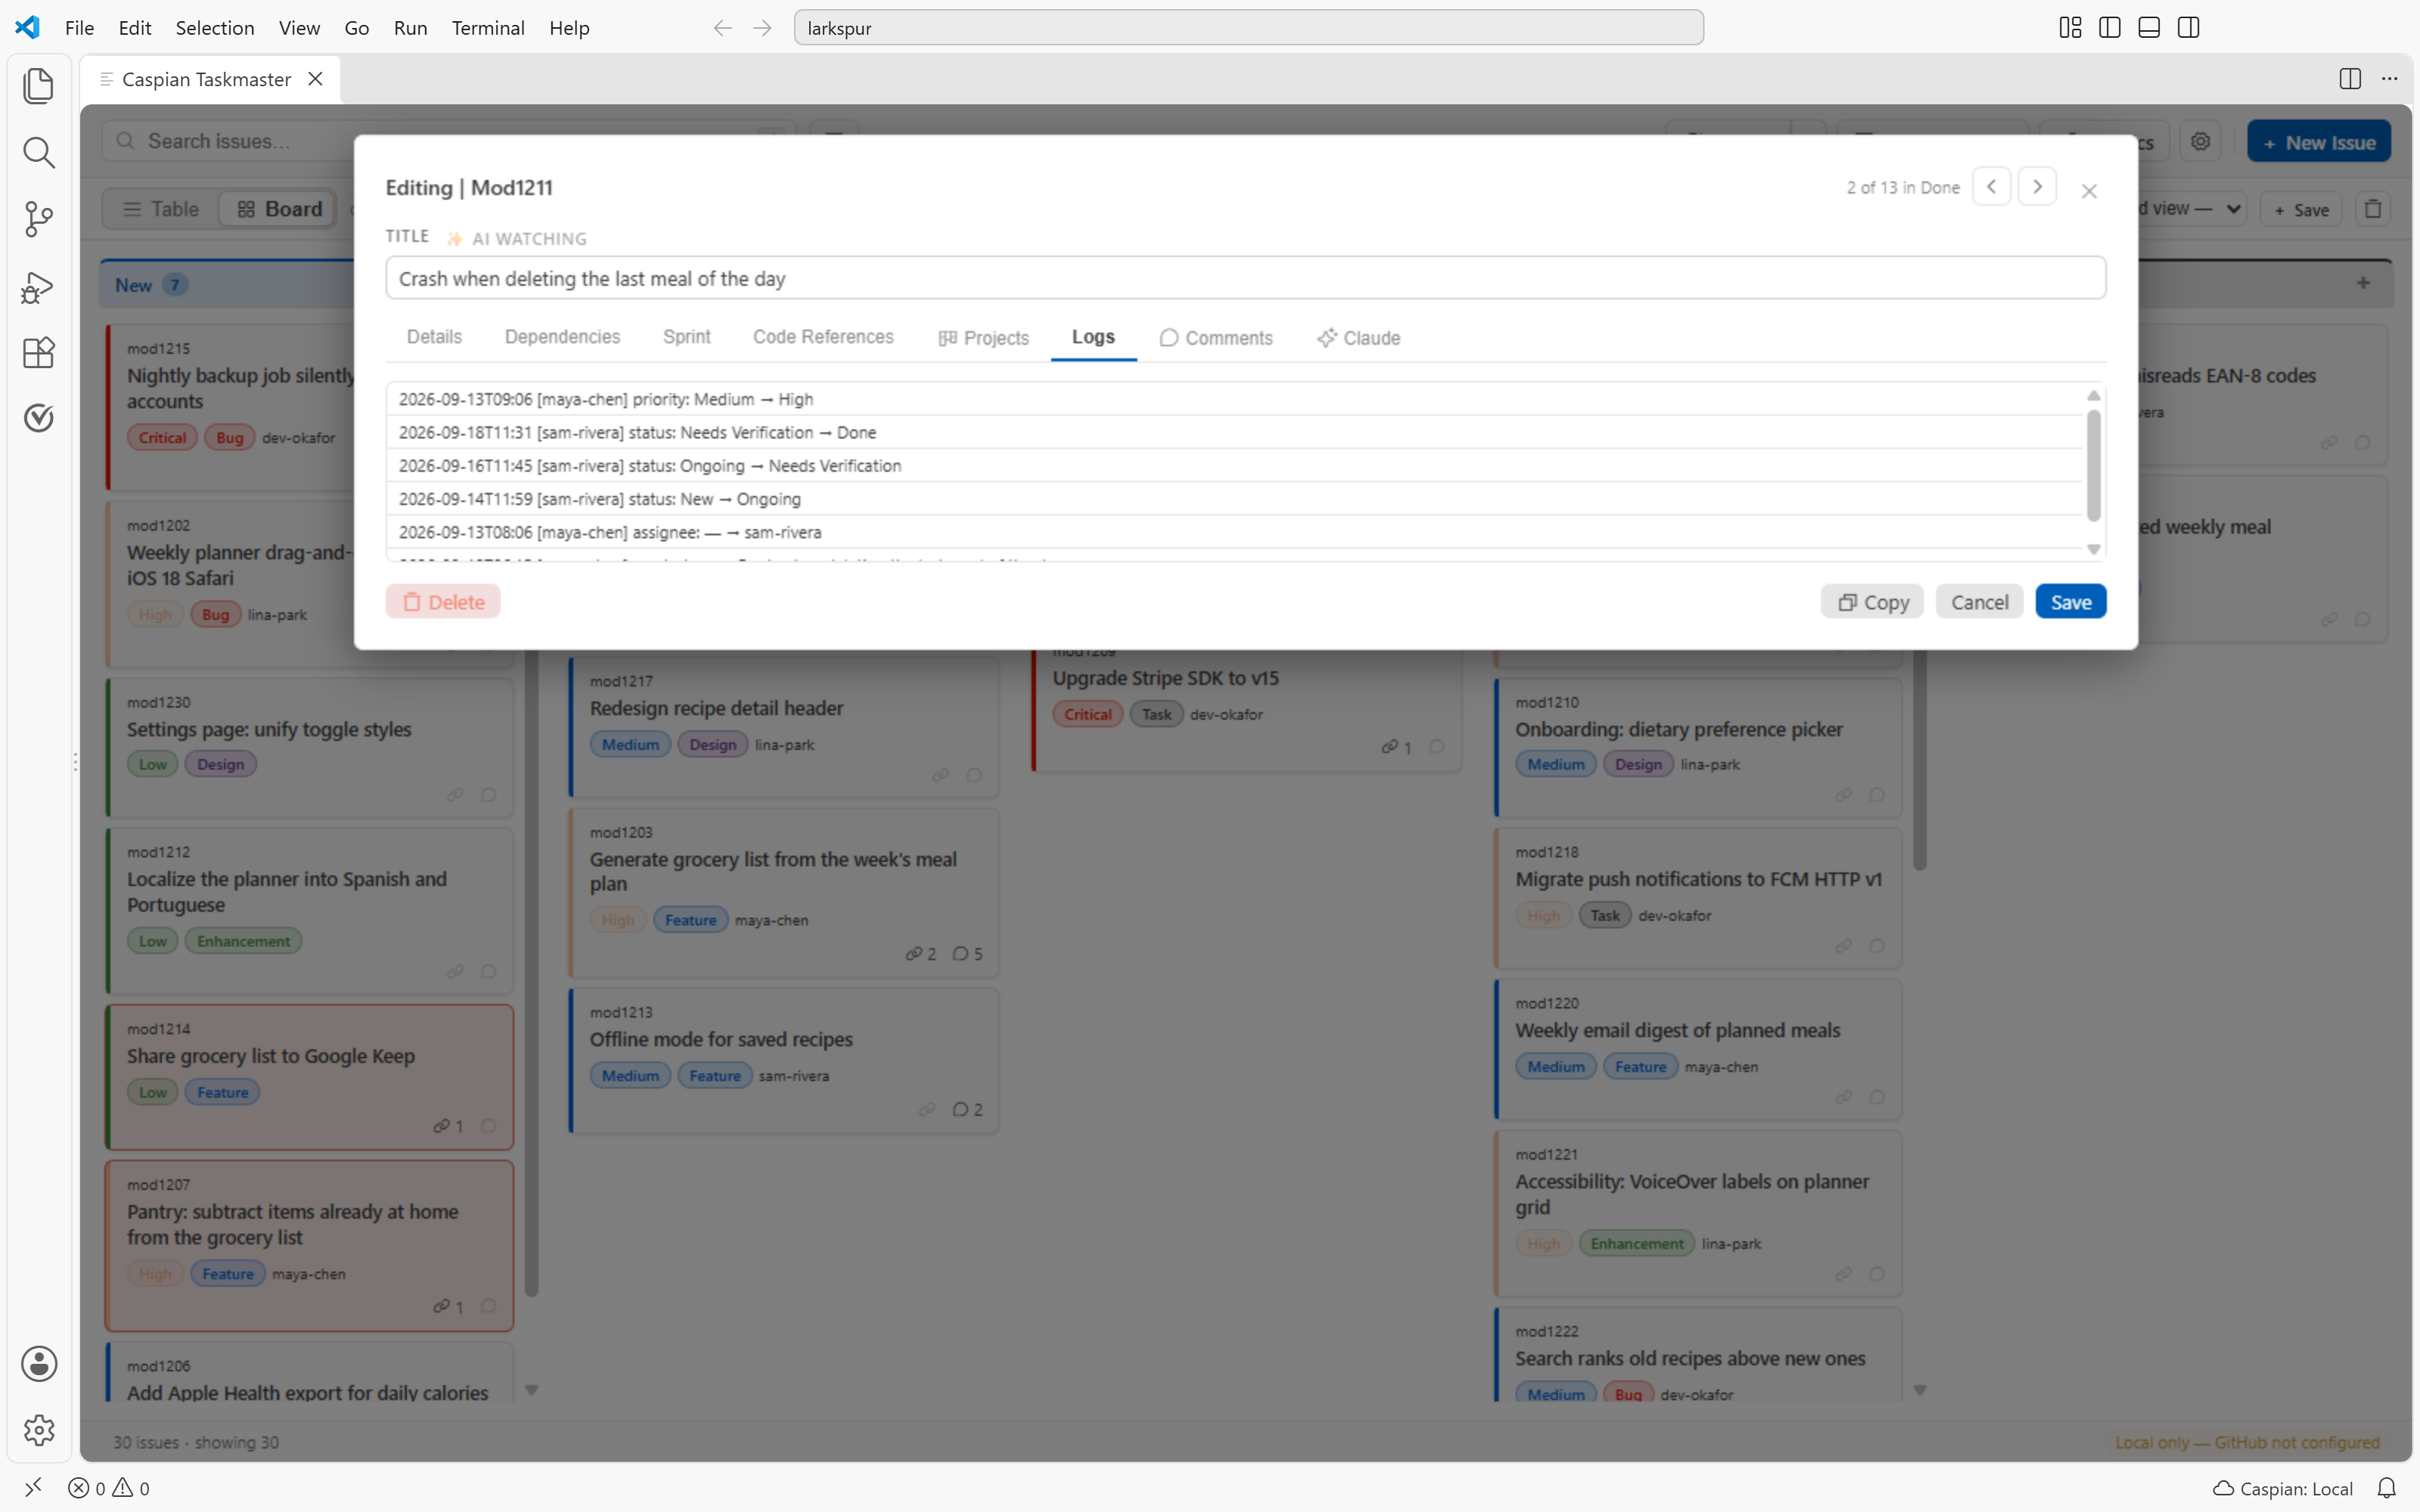Switch to the Table view toggle
The height and width of the screenshot is (1512, 2420).
(161, 209)
